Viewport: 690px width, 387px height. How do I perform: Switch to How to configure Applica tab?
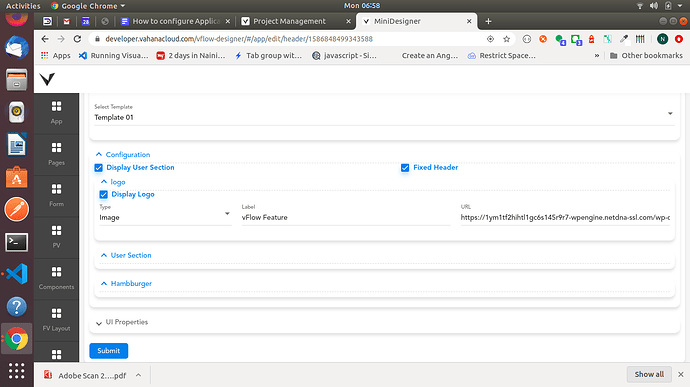pyautogui.click(x=176, y=21)
